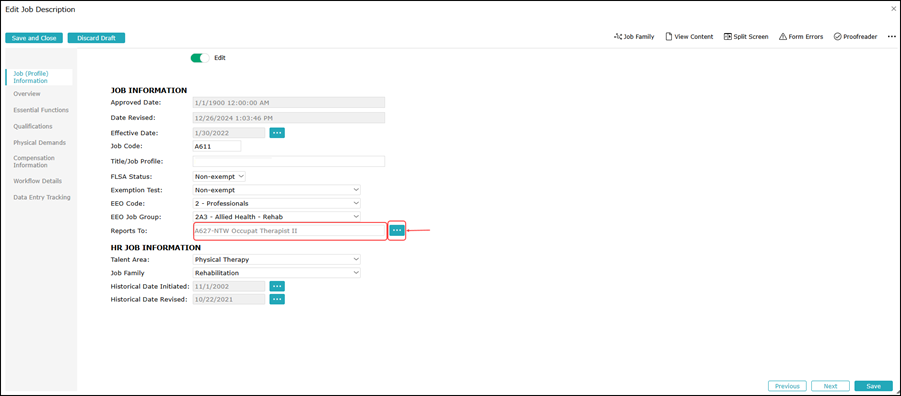The height and width of the screenshot is (396, 901).
Task: Click the Approved Date field
Action: tap(288, 102)
